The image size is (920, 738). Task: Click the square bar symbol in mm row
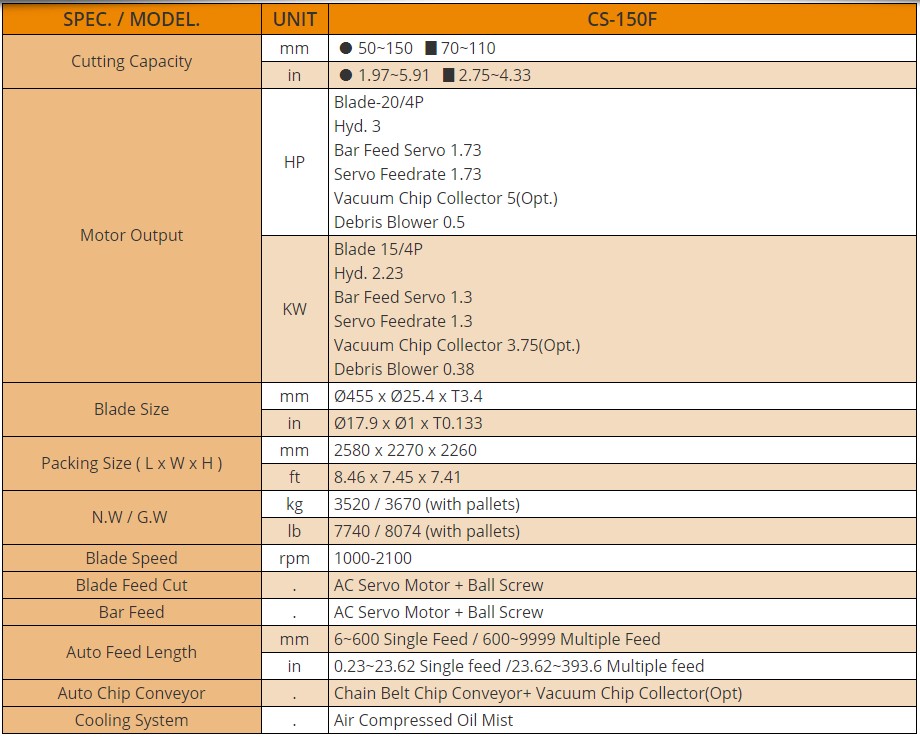[431, 48]
